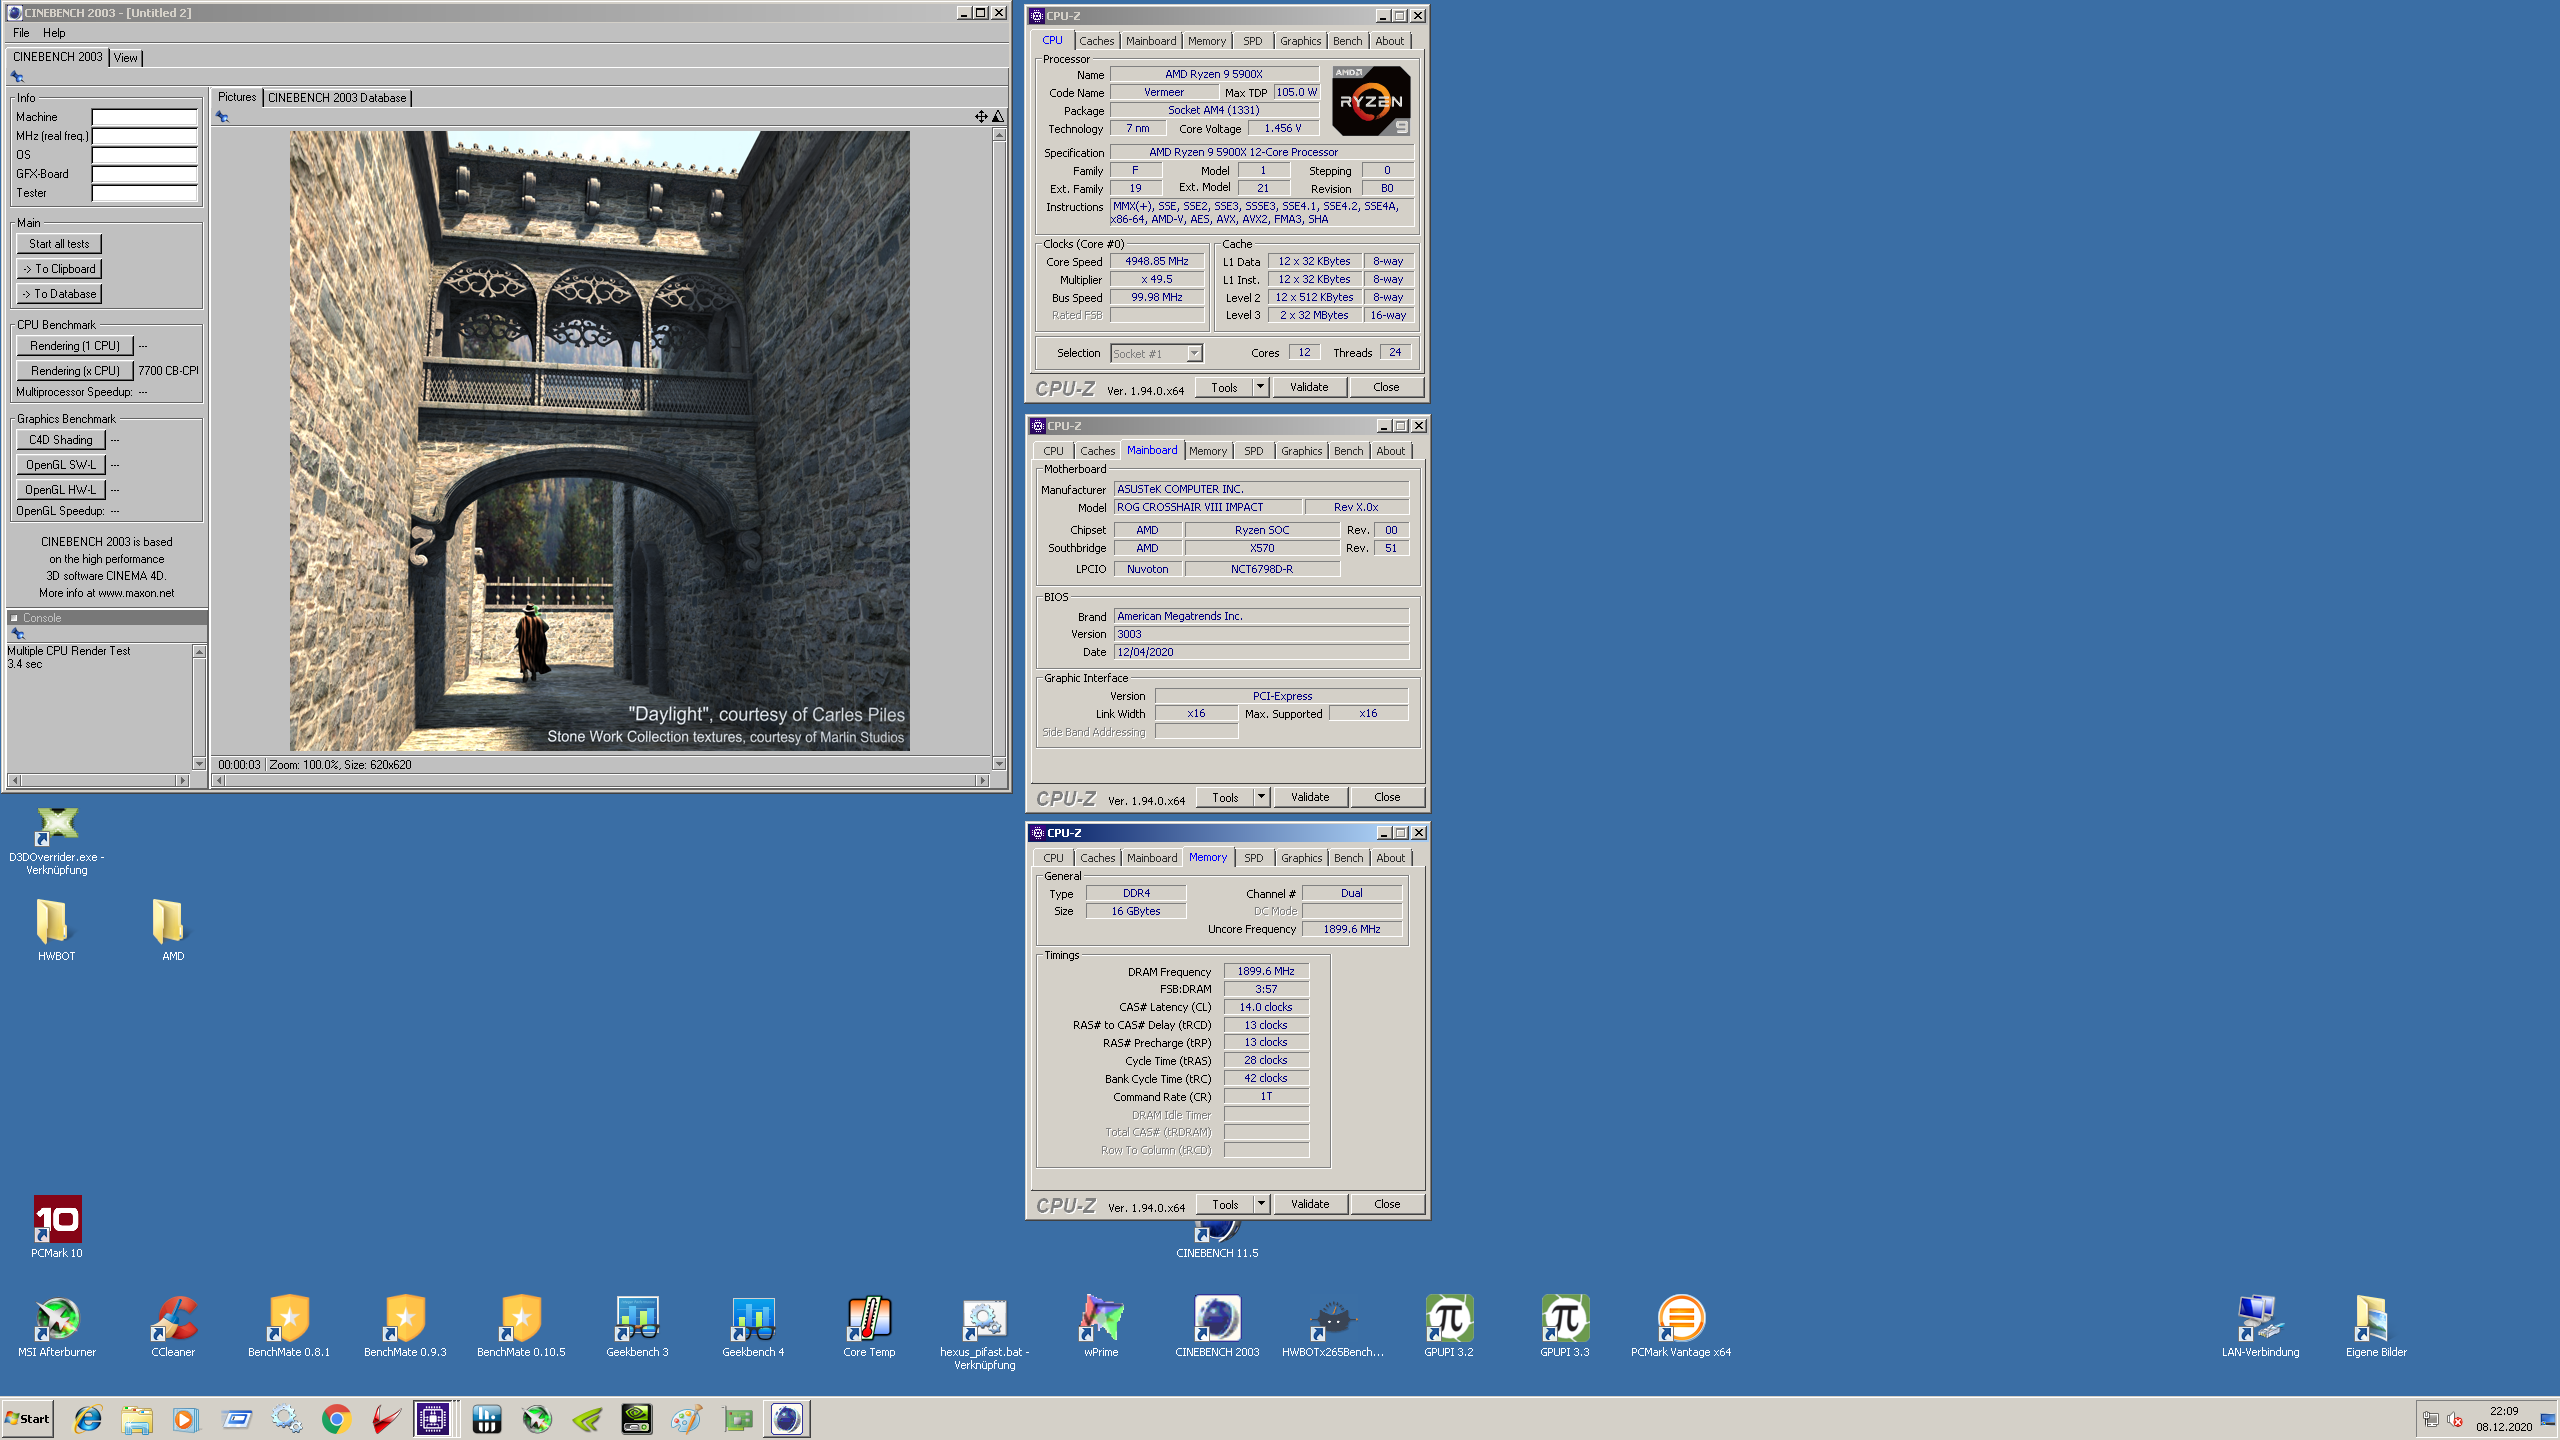The width and height of the screenshot is (2560, 1440).
Task: Expand Tools dropdown arrow in top CPU-Z window
Action: click(x=1260, y=387)
